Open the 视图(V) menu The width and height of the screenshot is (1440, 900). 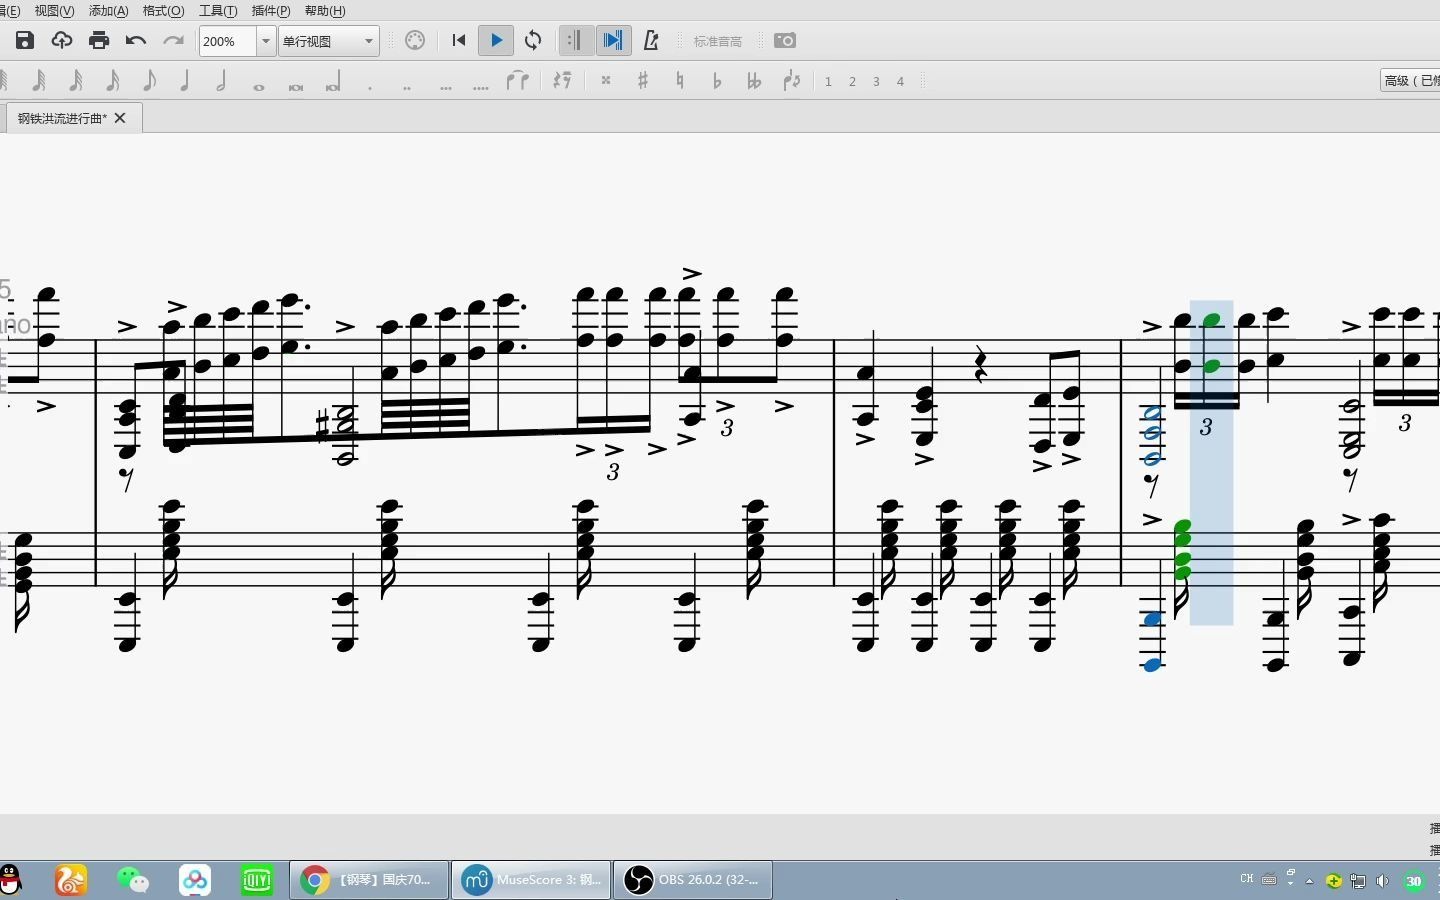[54, 11]
